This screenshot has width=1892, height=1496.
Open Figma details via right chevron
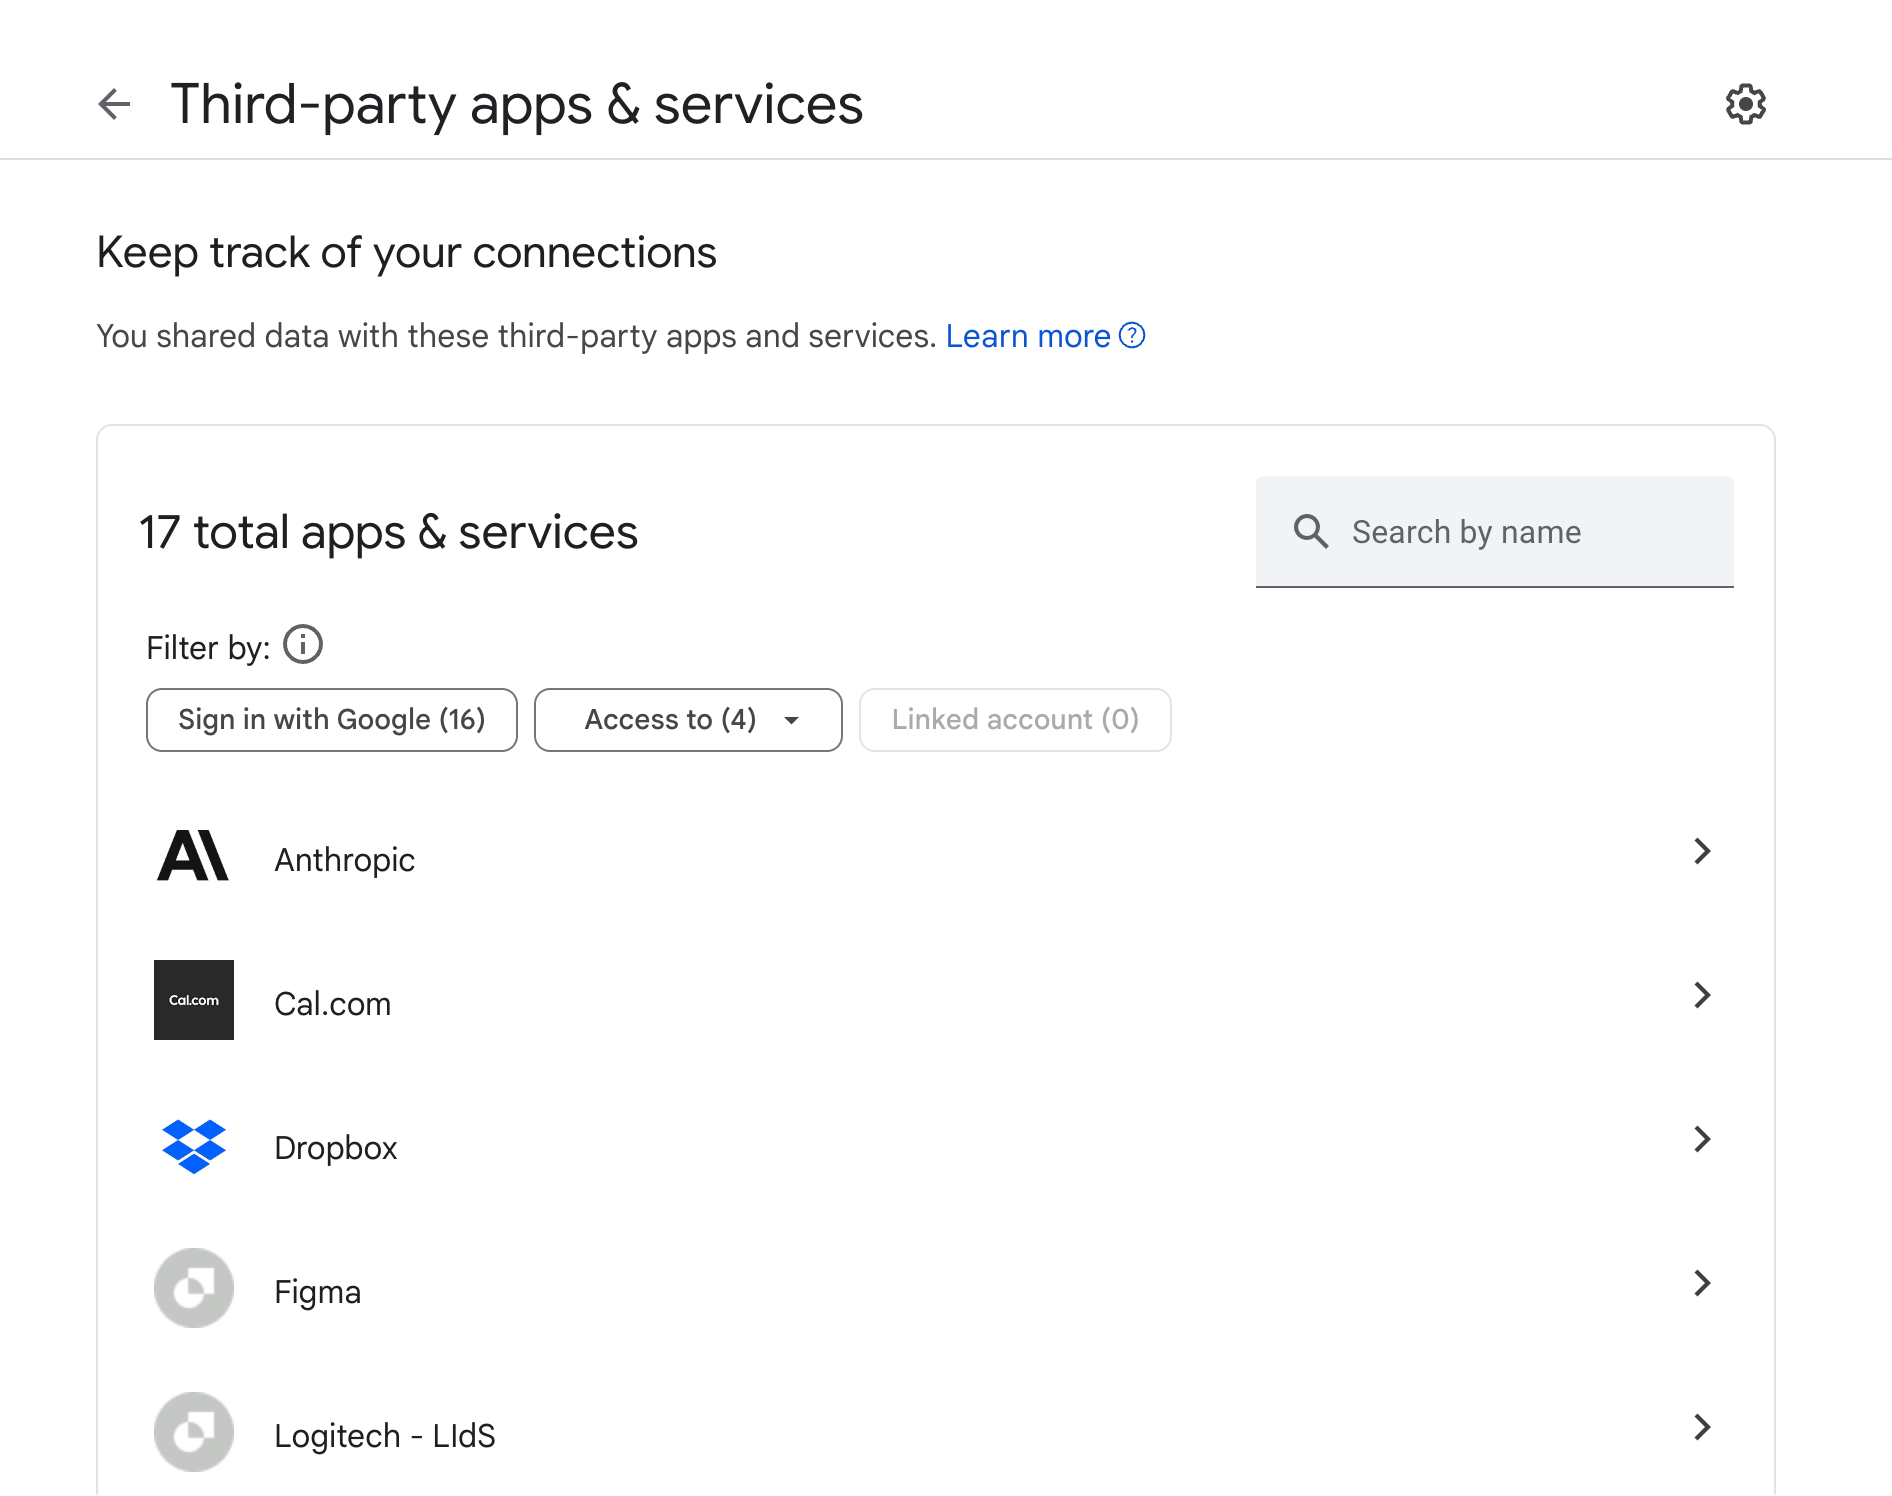coord(1702,1284)
